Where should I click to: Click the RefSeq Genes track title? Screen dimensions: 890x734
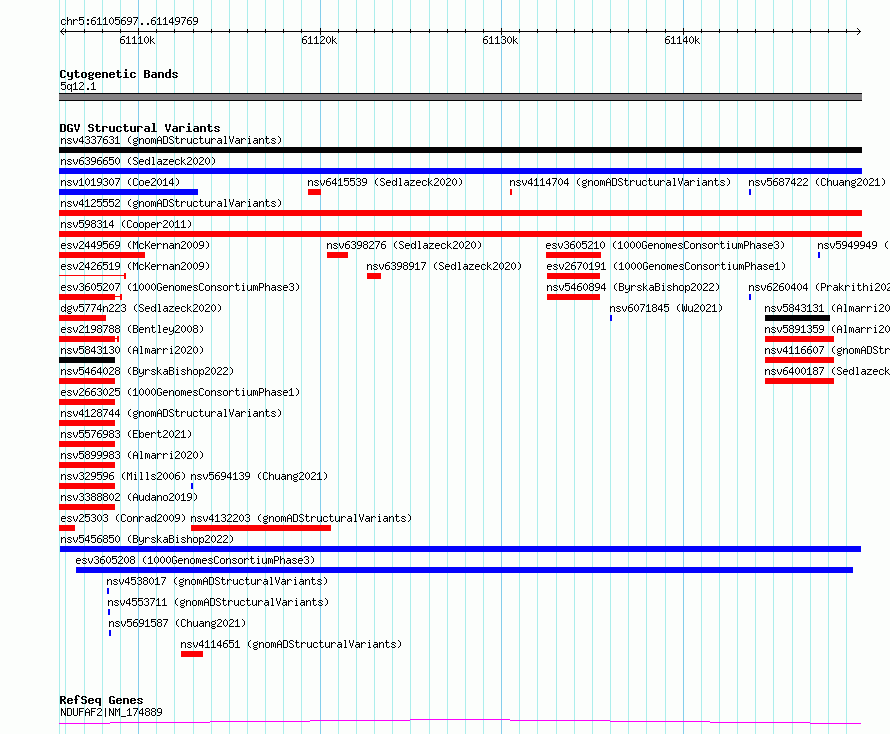coord(101,700)
